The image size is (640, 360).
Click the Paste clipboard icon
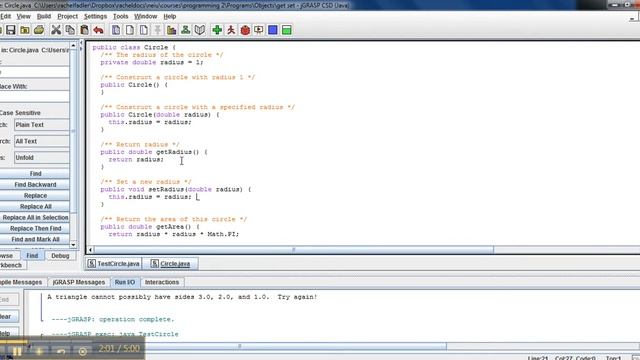(84, 30)
